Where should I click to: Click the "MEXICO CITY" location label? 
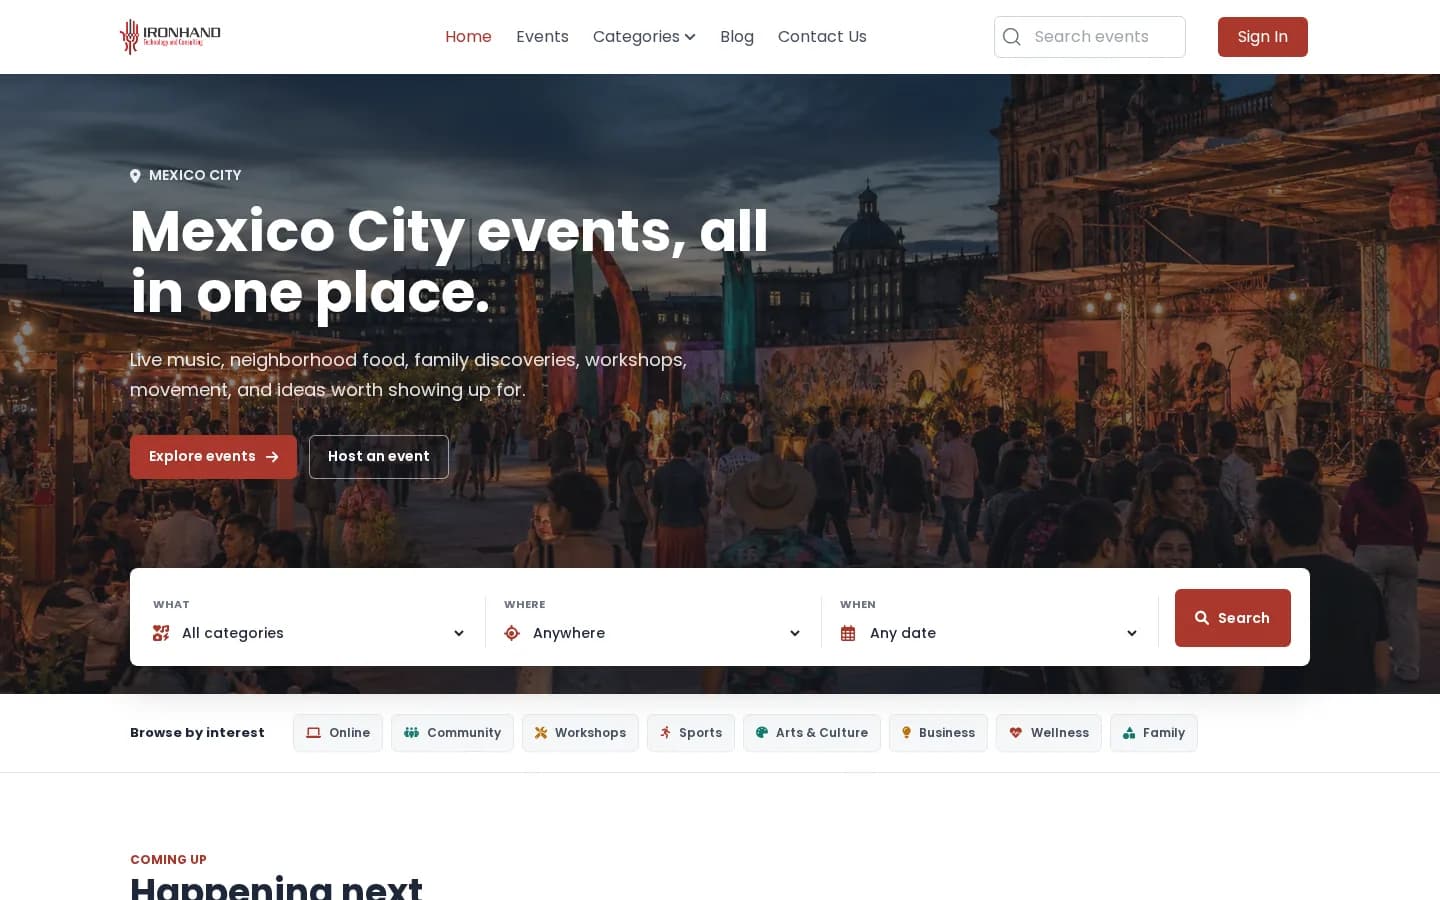pyautogui.click(x=195, y=175)
